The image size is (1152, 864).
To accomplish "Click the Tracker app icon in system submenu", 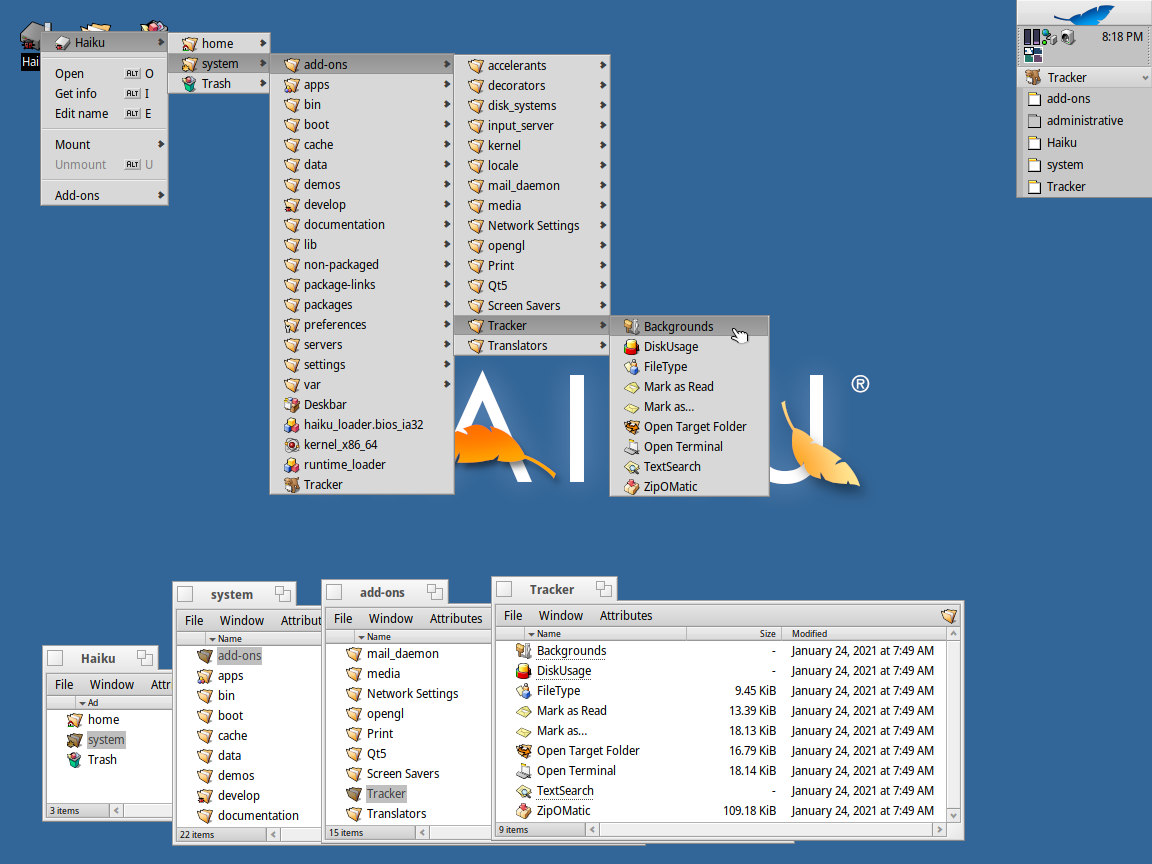I will point(292,484).
